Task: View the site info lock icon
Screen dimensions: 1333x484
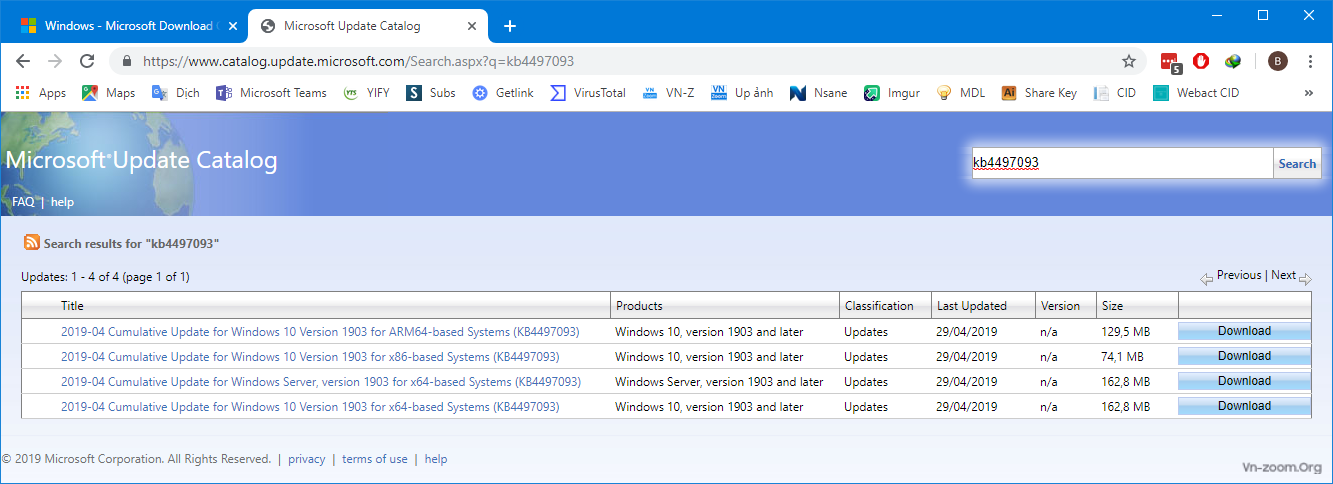Action: pyautogui.click(x=126, y=61)
